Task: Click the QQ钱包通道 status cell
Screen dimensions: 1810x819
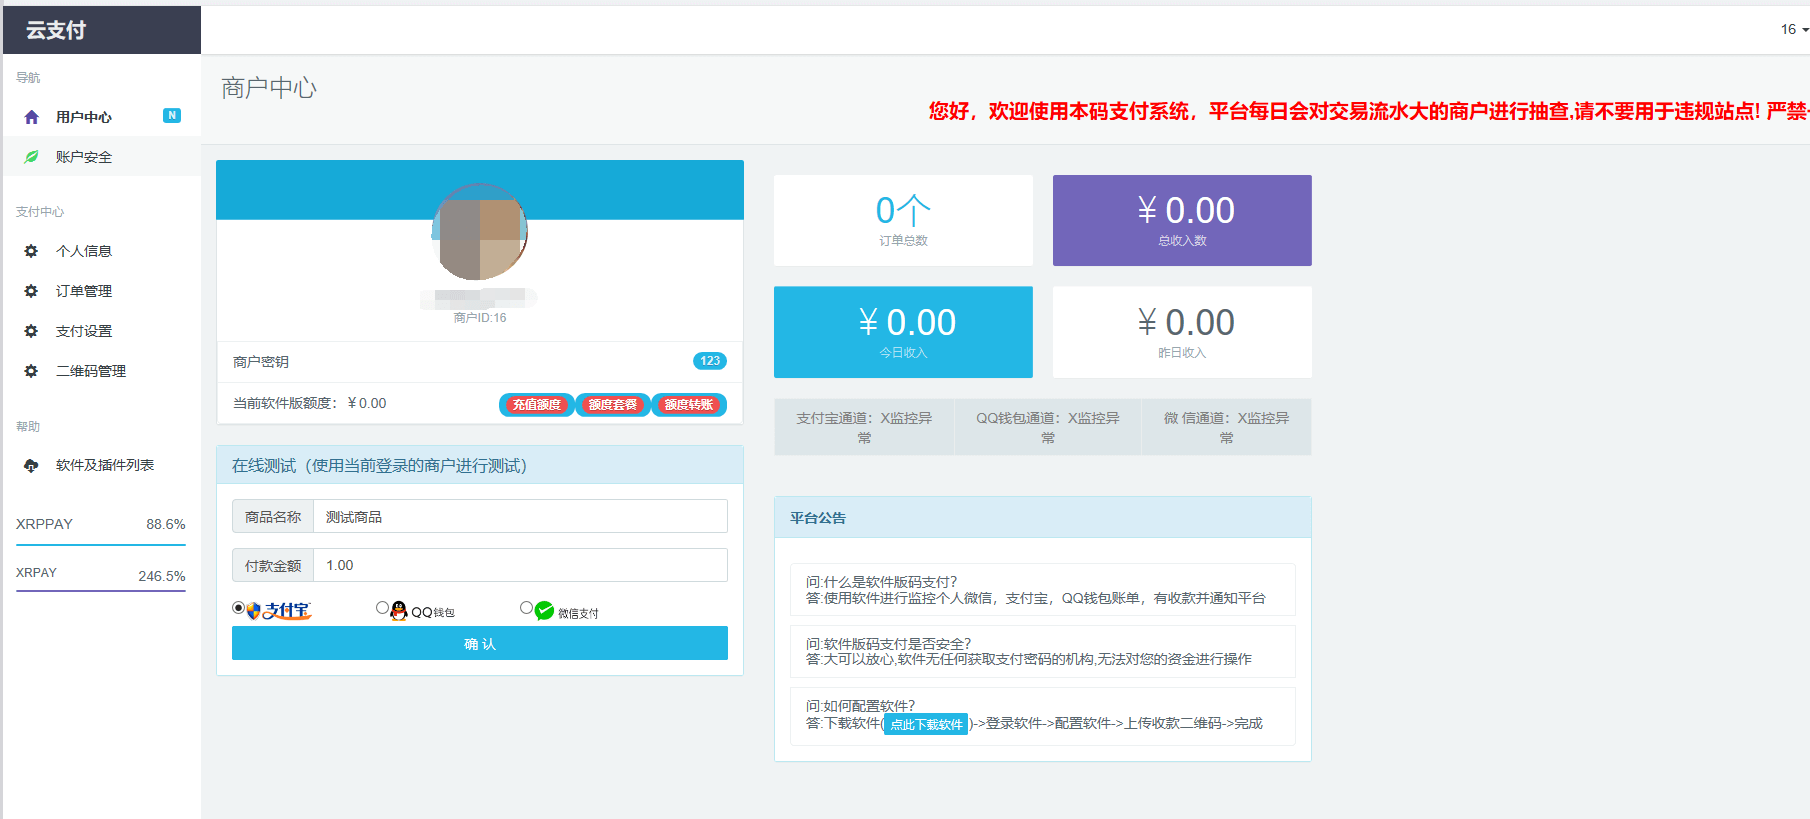Action: click(1048, 427)
